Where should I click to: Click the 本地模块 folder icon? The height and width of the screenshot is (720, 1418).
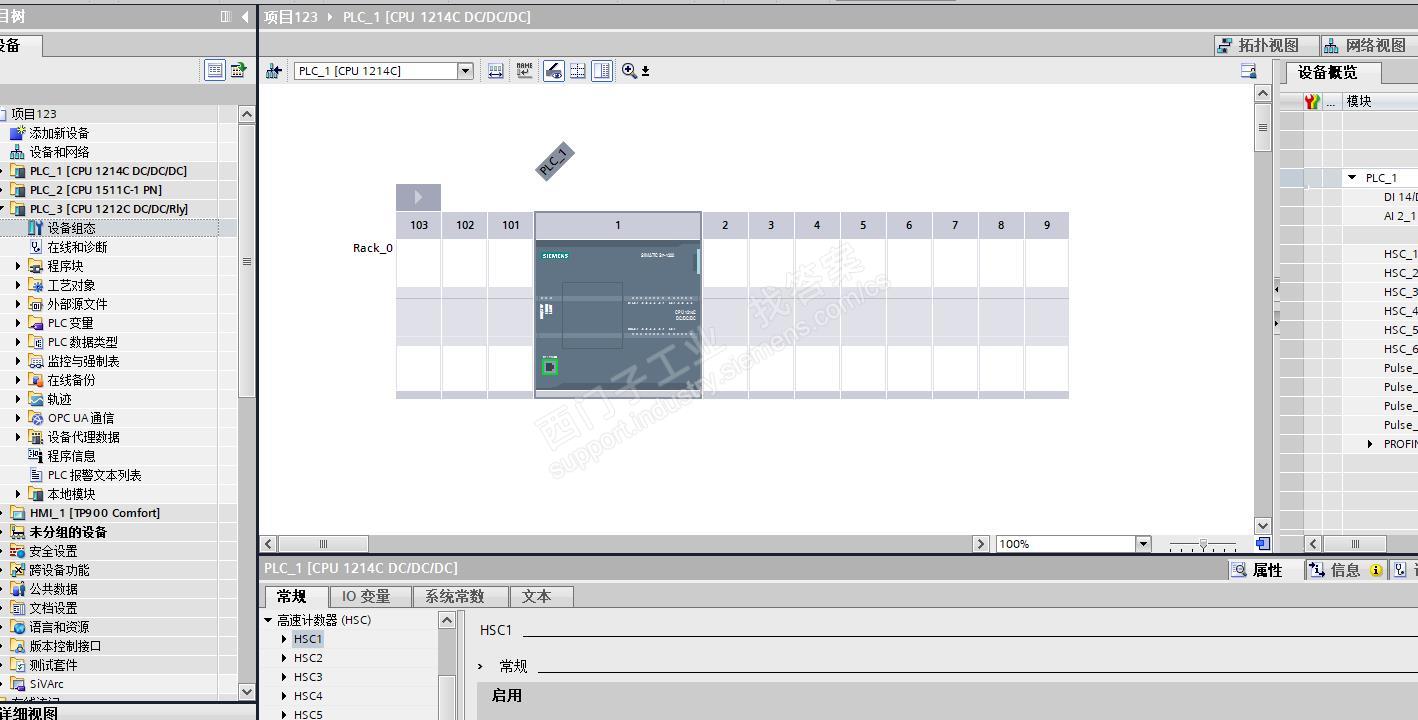tap(36, 494)
